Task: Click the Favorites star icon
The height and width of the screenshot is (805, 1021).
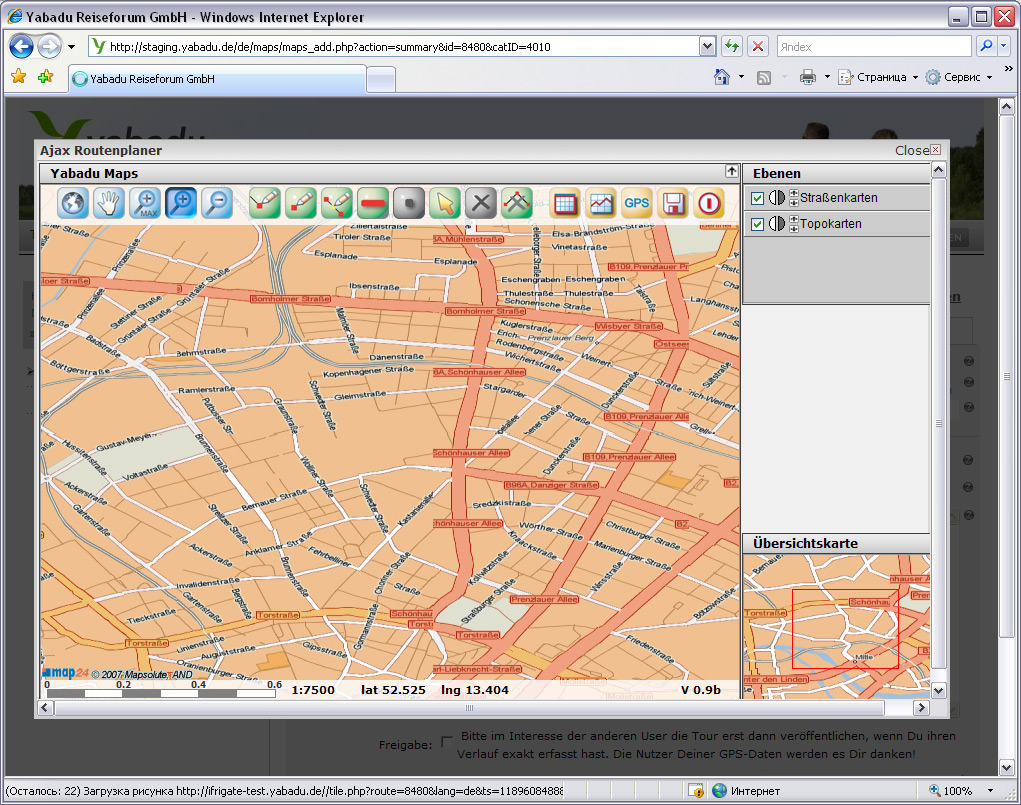Action: click(x=19, y=77)
